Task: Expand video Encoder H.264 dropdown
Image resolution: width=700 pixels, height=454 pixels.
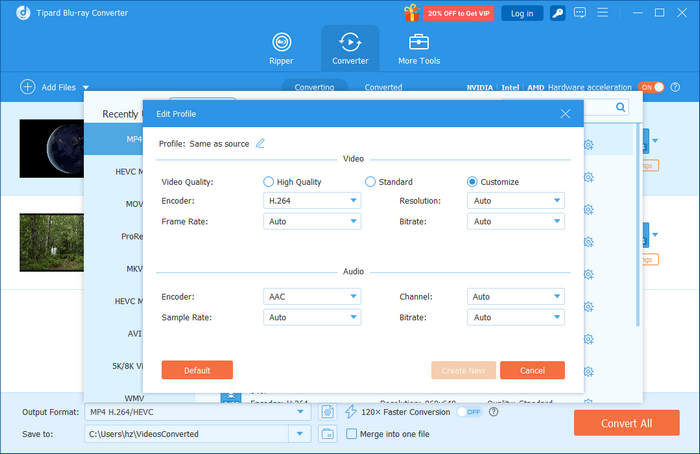Action: point(312,201)
